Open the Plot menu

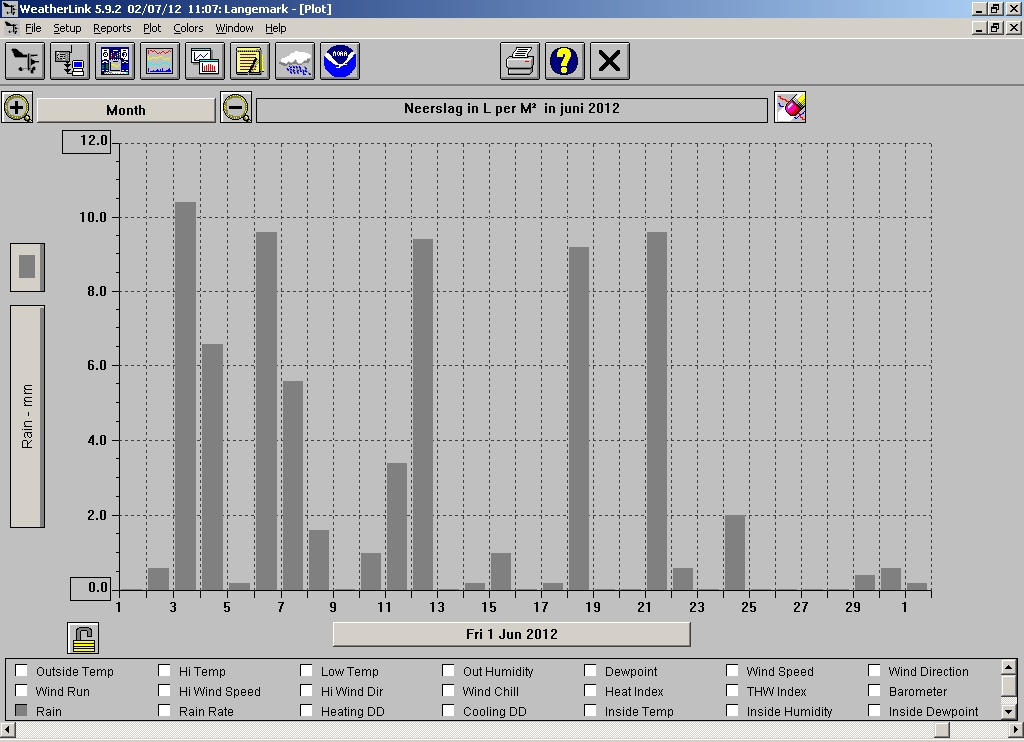[x=152, y=28]
